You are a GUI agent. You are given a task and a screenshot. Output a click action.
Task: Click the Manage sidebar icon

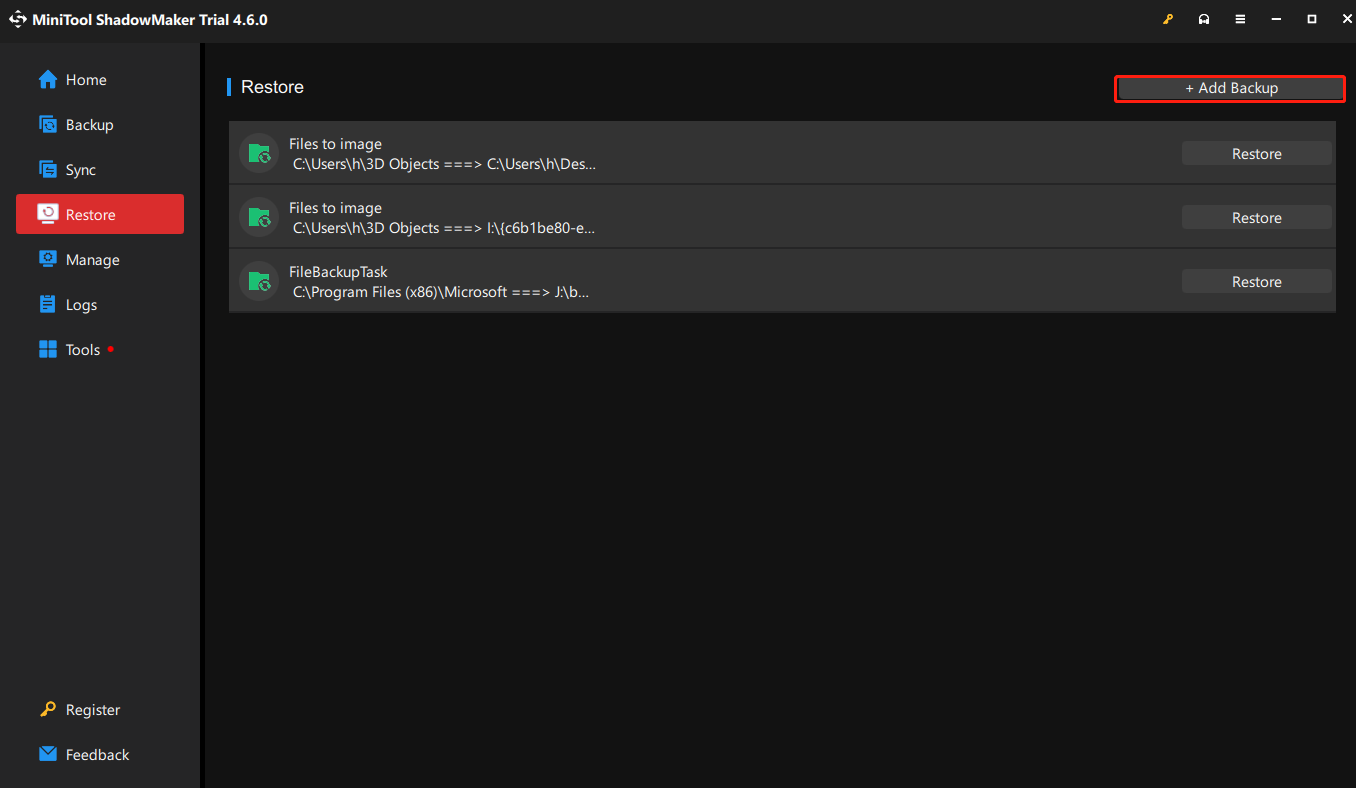coord(48,260)
